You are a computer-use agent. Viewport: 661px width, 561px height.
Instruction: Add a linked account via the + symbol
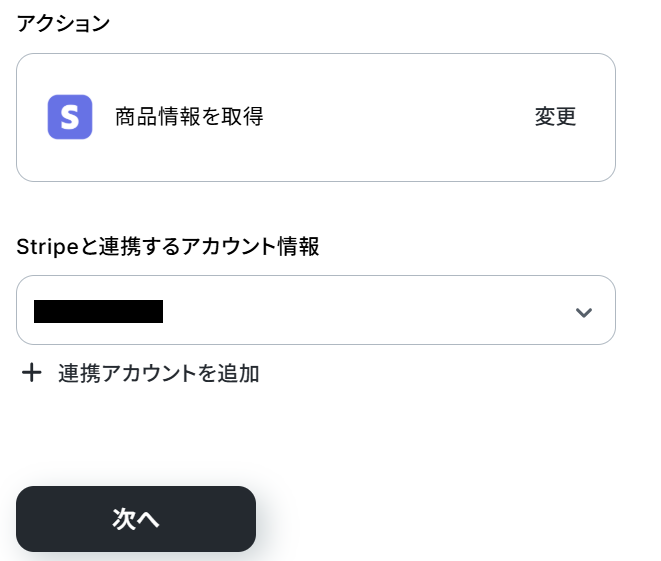(x=32, y=373)
